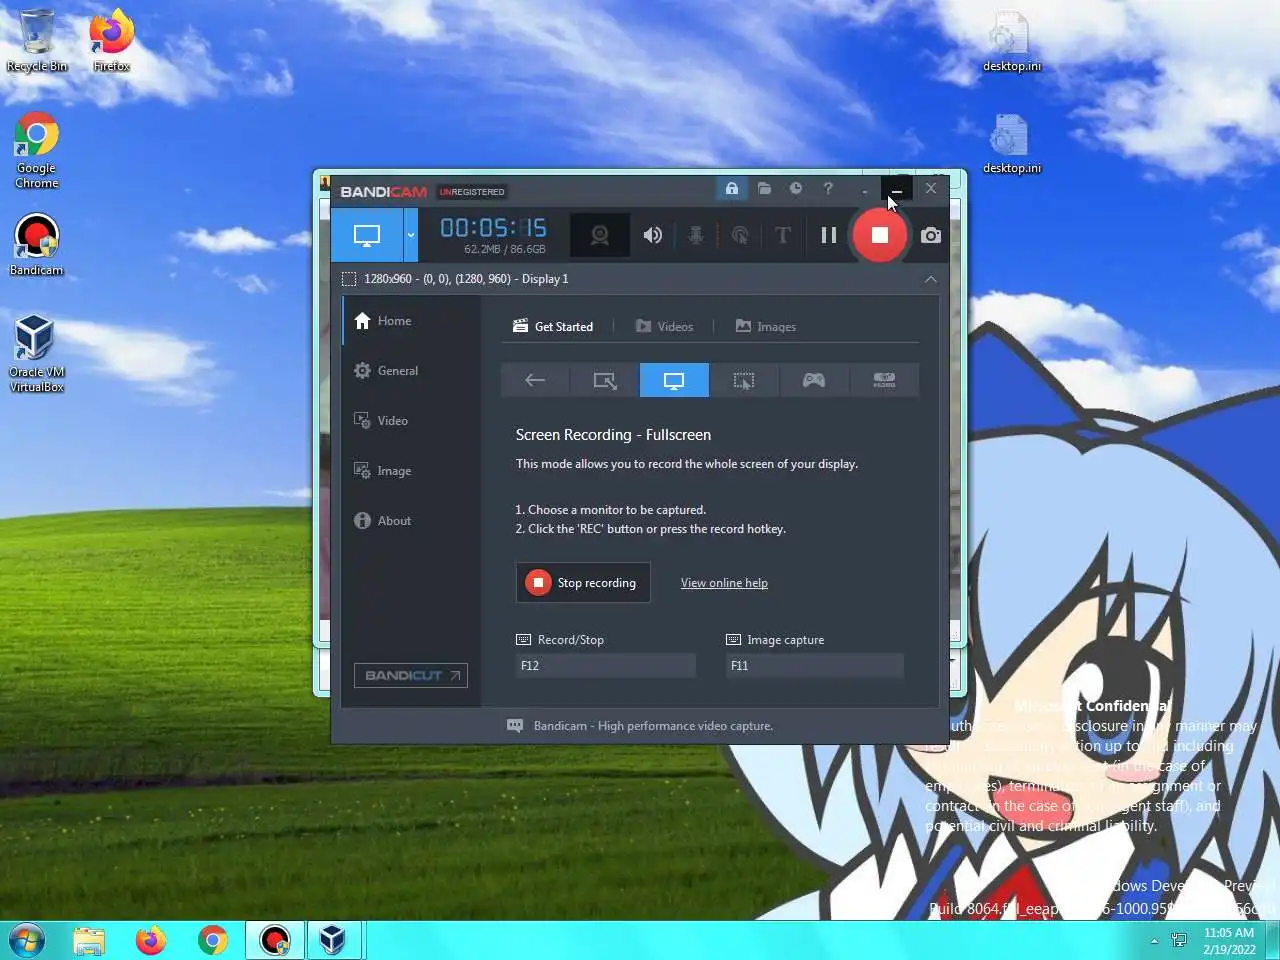The height and width of the screenshot is (960, 1280).
Task: Open the BANDICUT link button
Action: tap(410, 675)
